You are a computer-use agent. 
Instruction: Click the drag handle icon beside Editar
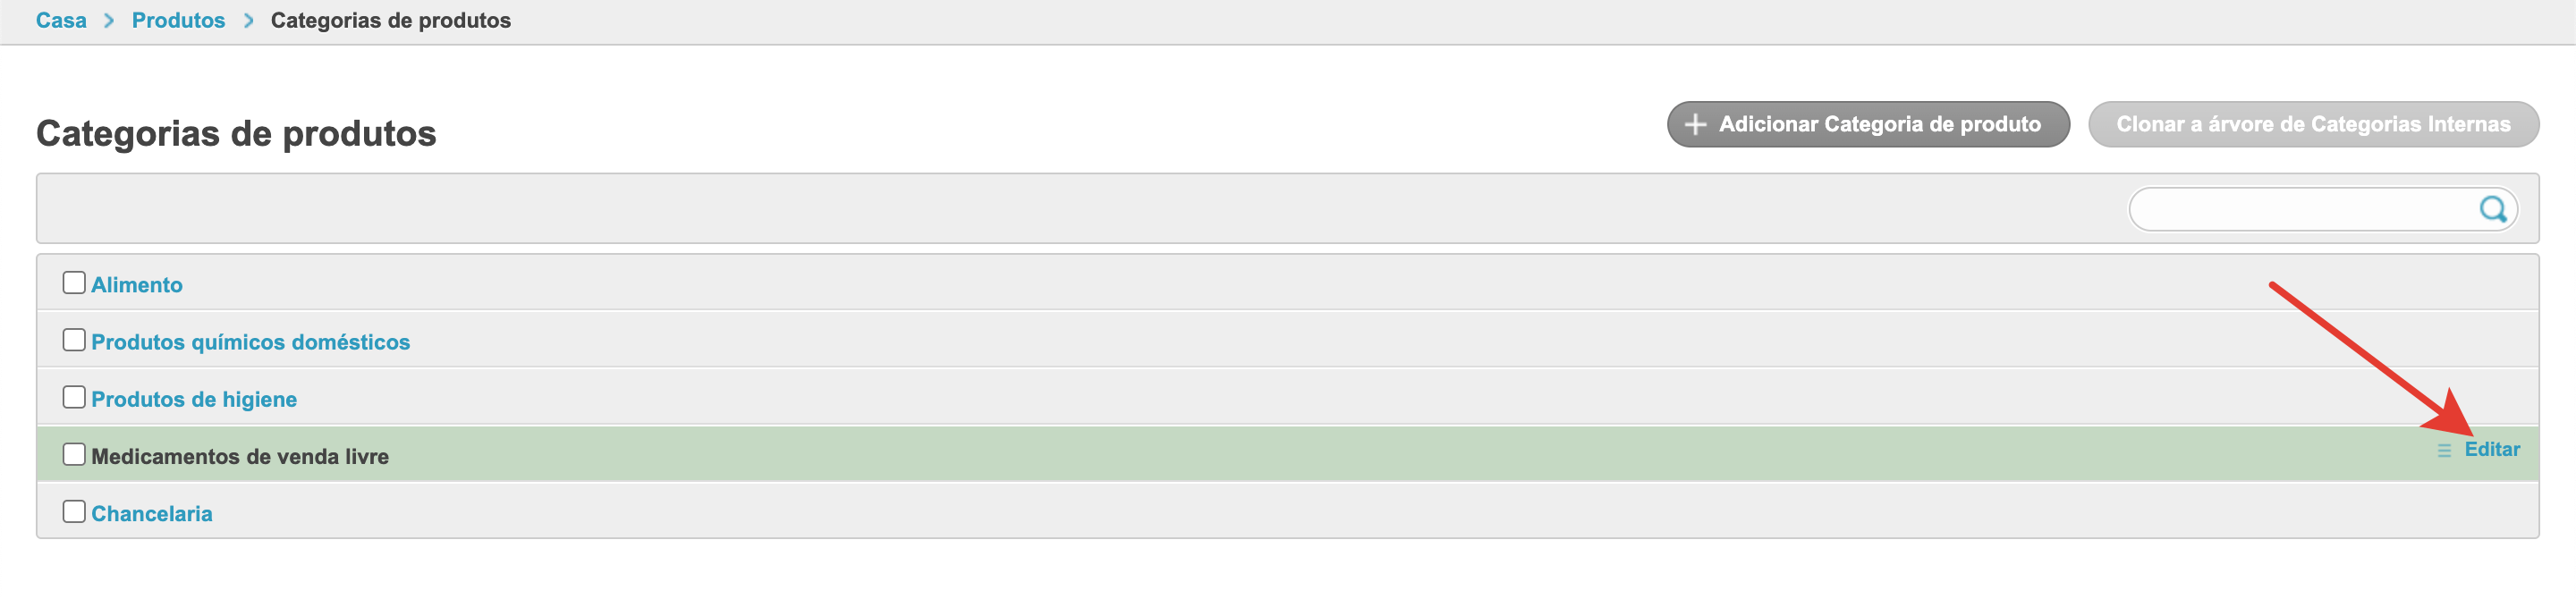pyautogui.click(x=2443, y=451)
